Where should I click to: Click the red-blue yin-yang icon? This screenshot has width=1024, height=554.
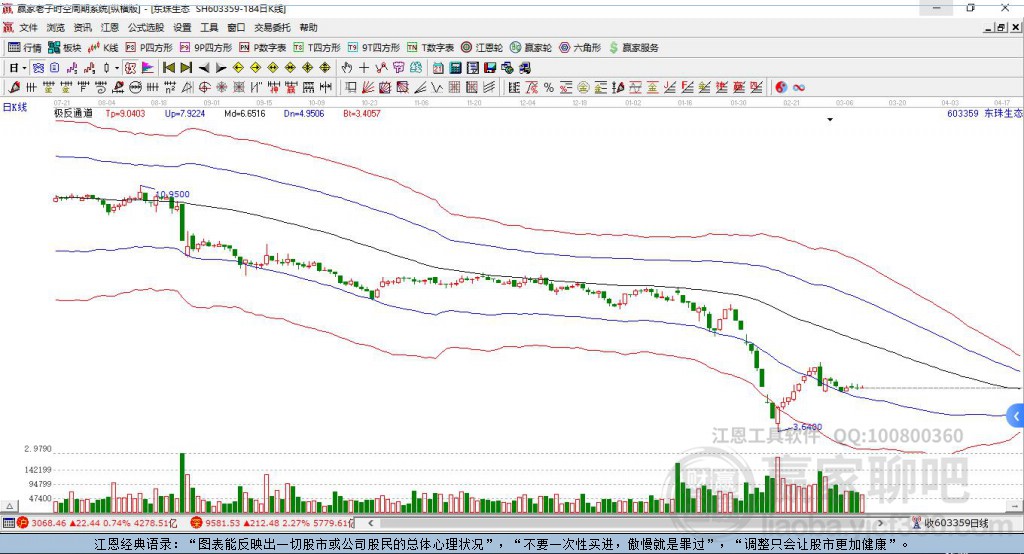pyautogui.click(x=781, y=87)
